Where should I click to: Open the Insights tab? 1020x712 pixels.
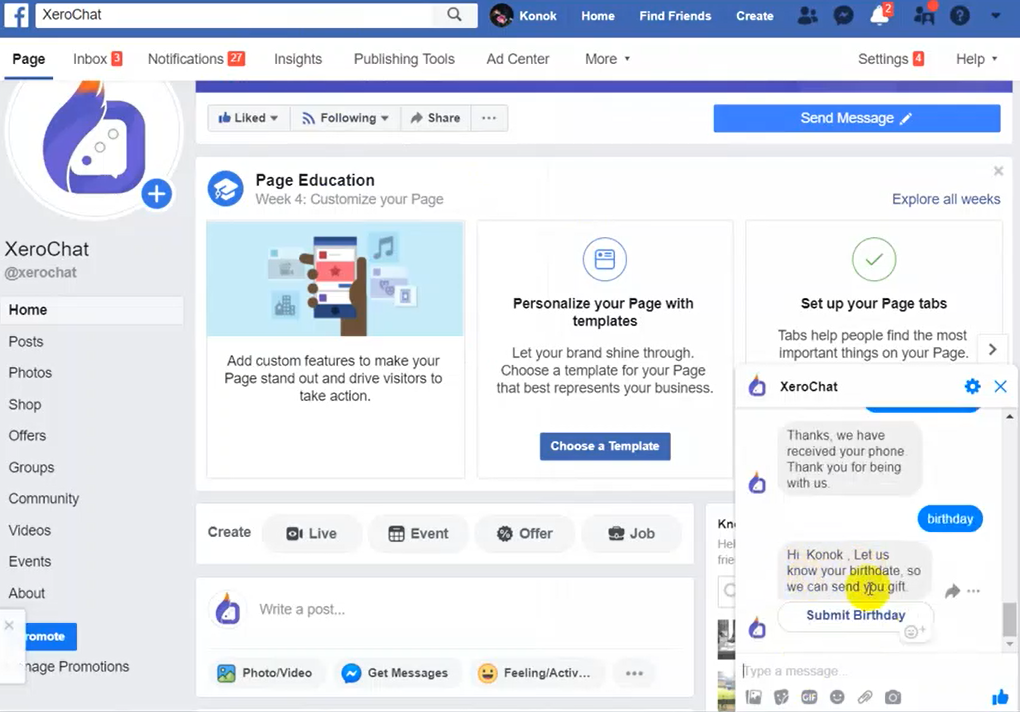coord(298,59)
